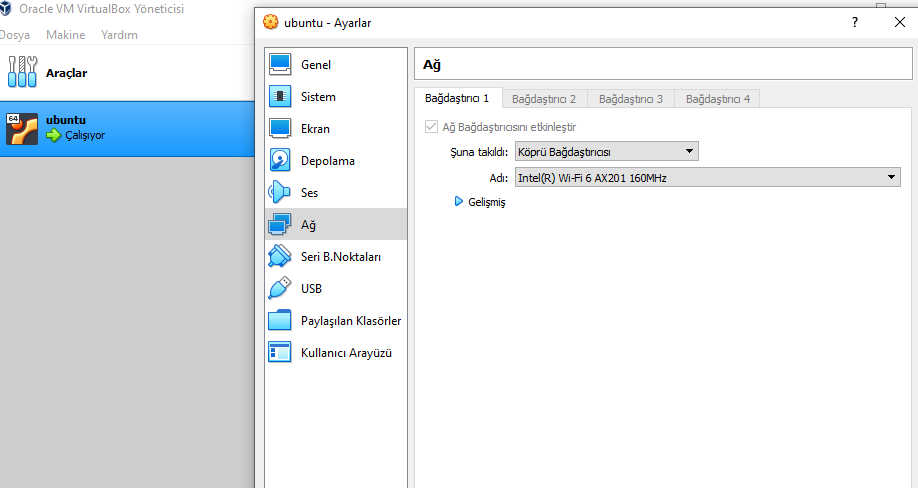Open the Genel settings monitor icon
918x488 pixels.
pyautogui.click(x=280, y=64)
